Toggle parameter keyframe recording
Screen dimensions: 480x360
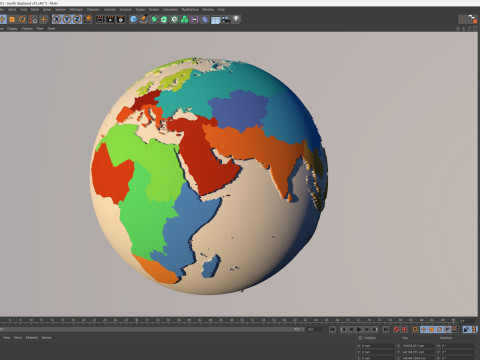pos(448,329)
